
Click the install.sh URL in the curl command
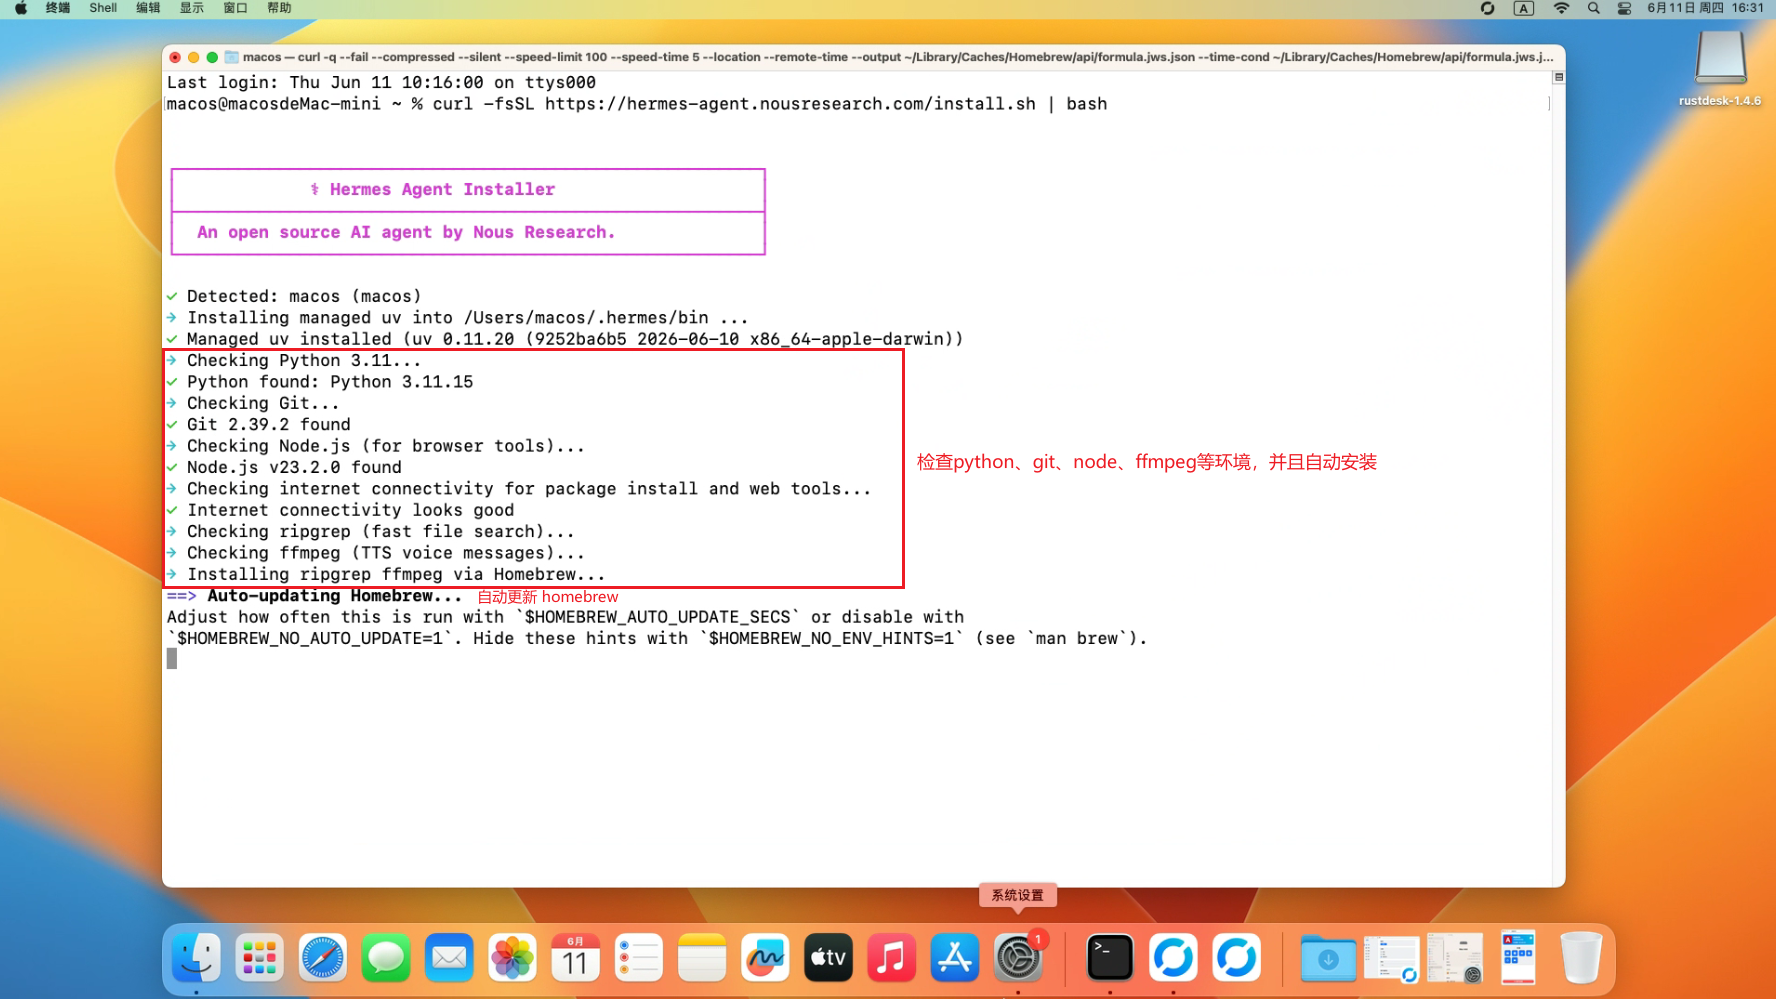click(790, 104)
